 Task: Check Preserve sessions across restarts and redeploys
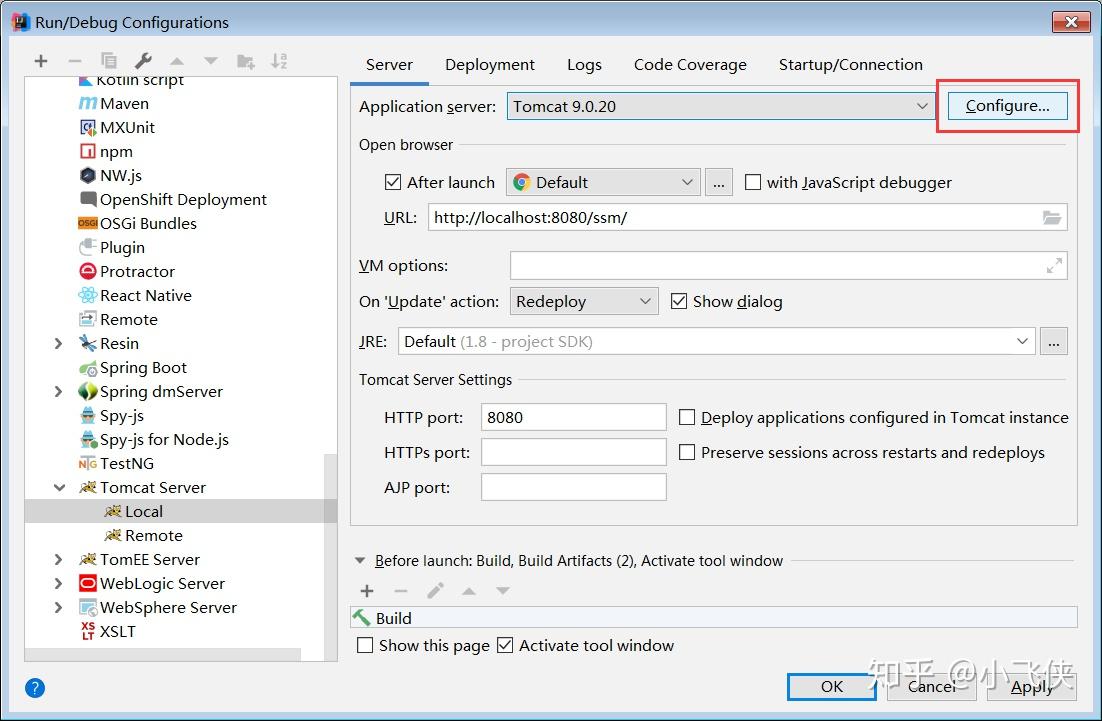pyautogui.click(x=687, y=453)
